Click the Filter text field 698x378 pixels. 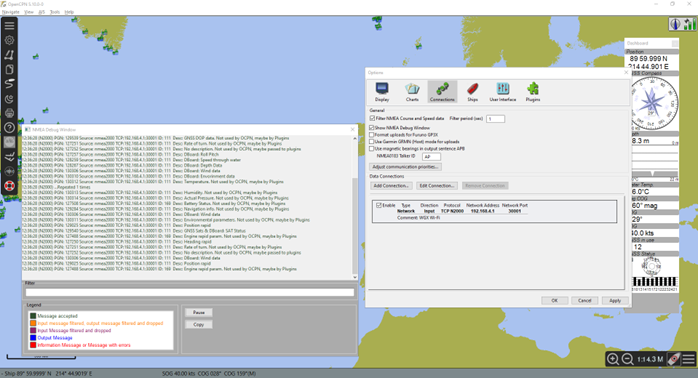[x=190, y=292]
